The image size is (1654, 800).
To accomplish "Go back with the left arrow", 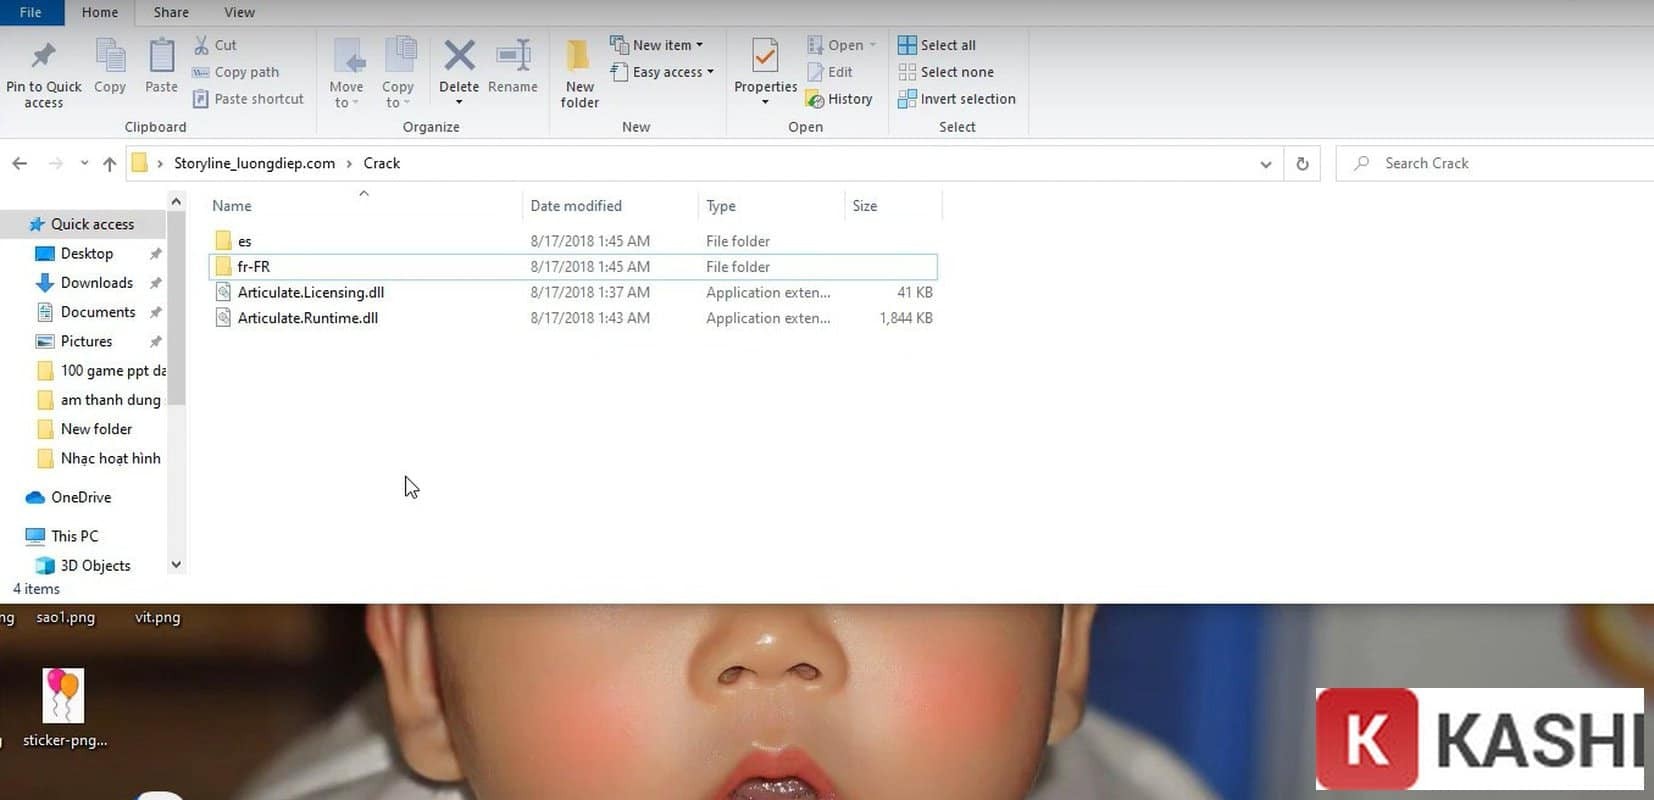I will tap(20, 163).
